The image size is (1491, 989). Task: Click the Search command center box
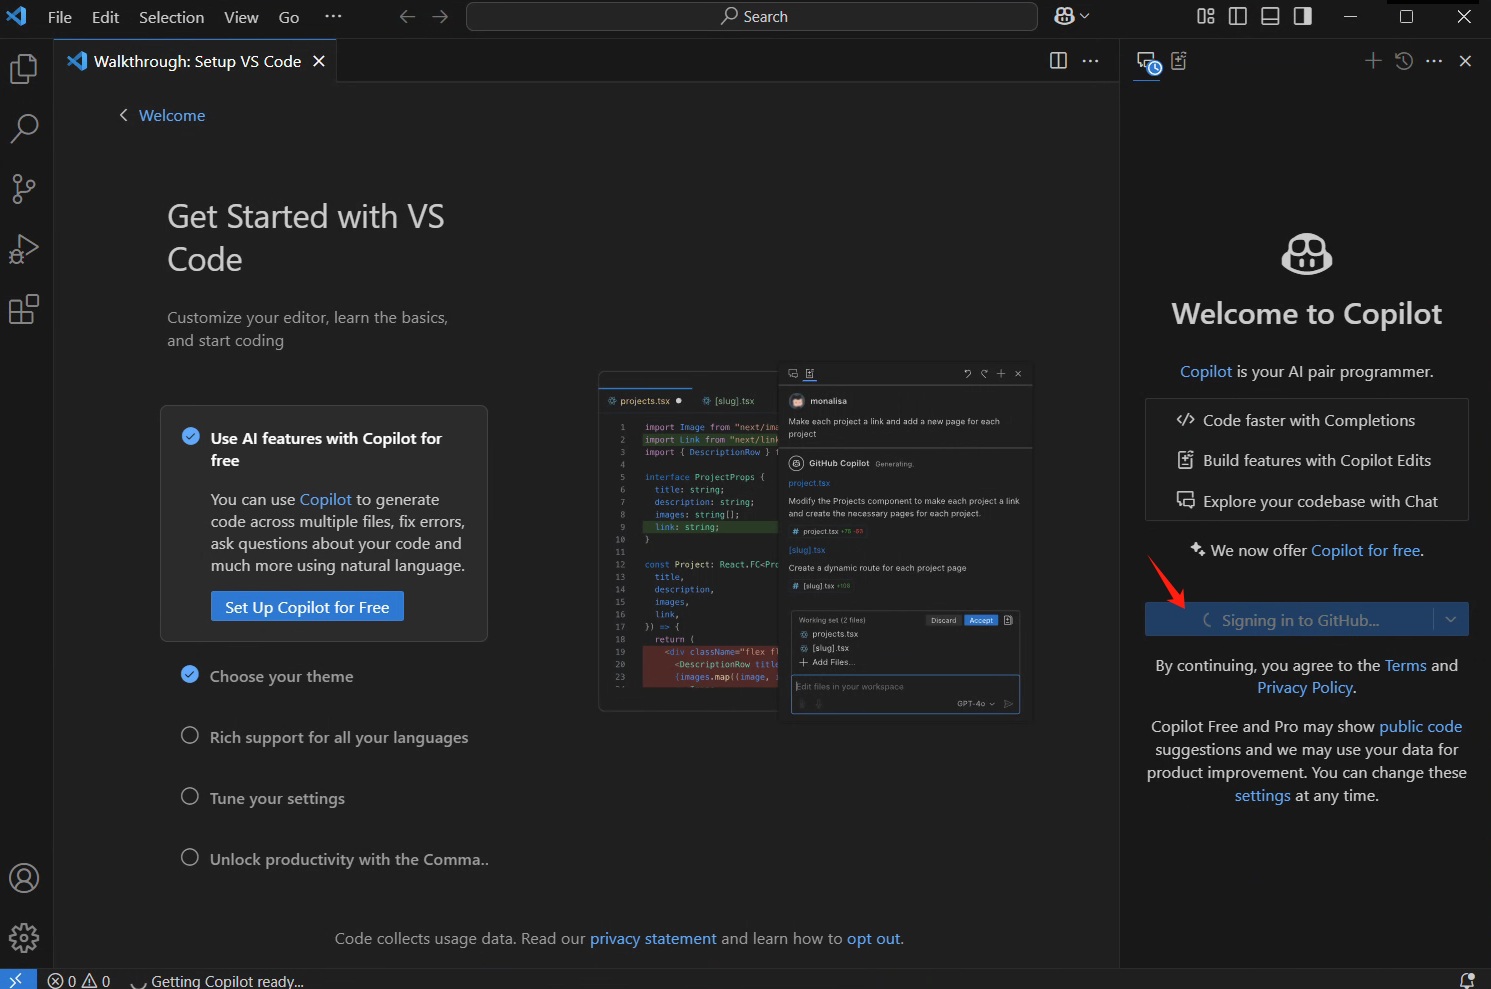pyautogui.click(x=752, y=16)
